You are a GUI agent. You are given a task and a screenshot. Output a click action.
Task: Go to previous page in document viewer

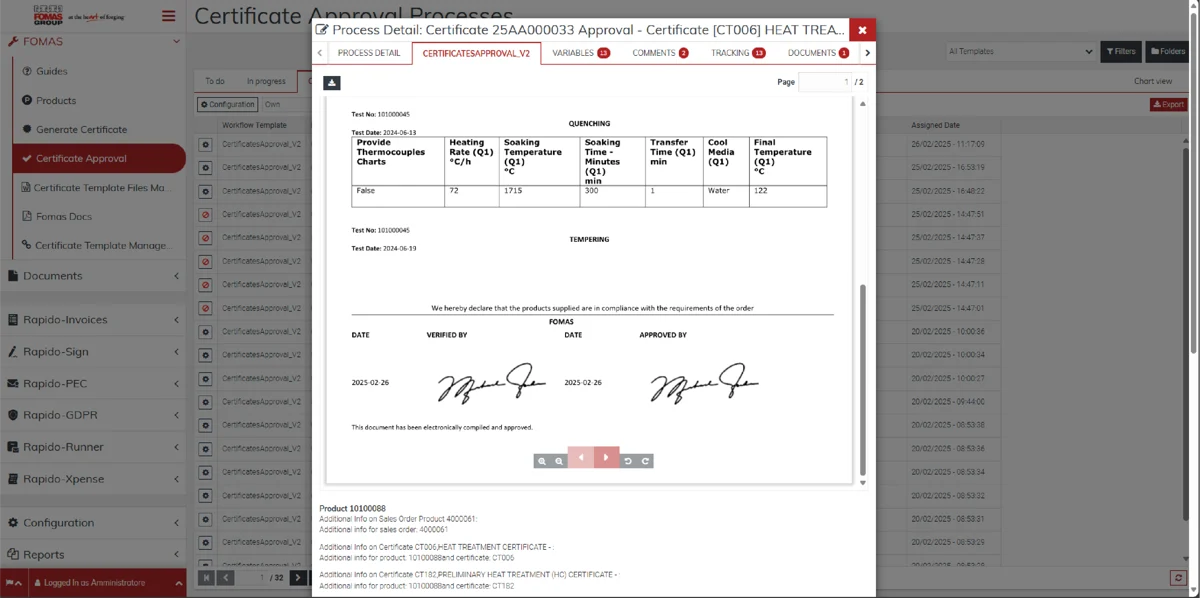point(581,458)
